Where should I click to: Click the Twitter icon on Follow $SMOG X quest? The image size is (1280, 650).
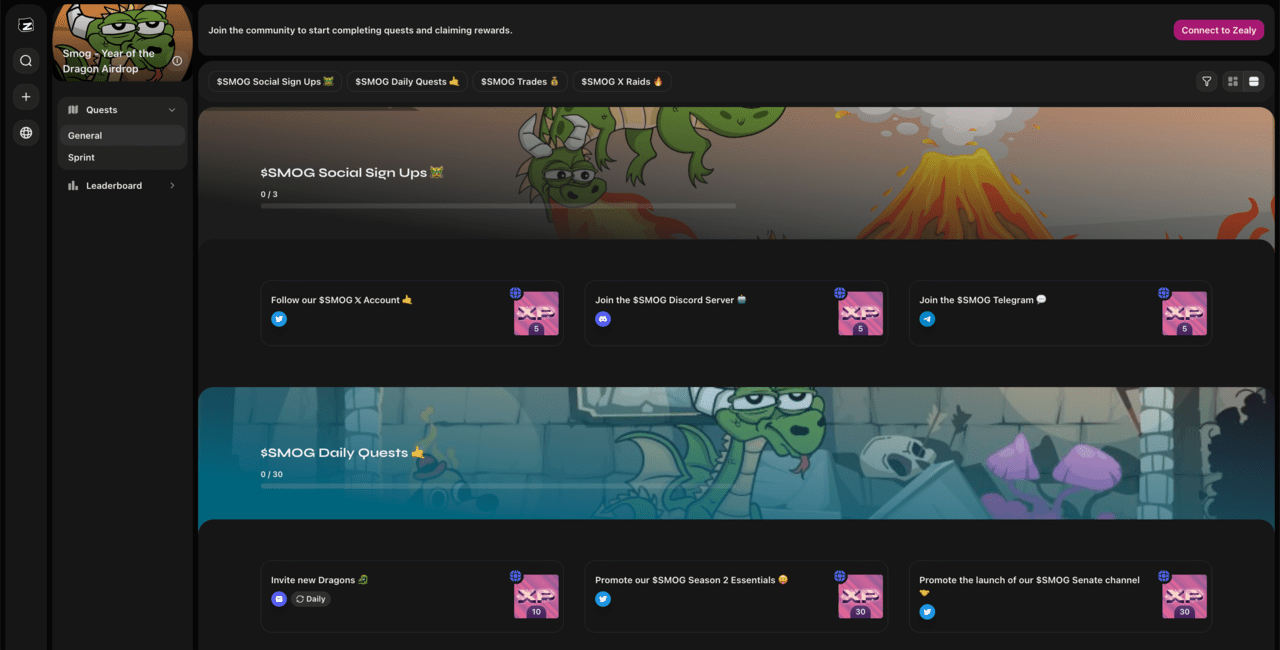[279, 319]
